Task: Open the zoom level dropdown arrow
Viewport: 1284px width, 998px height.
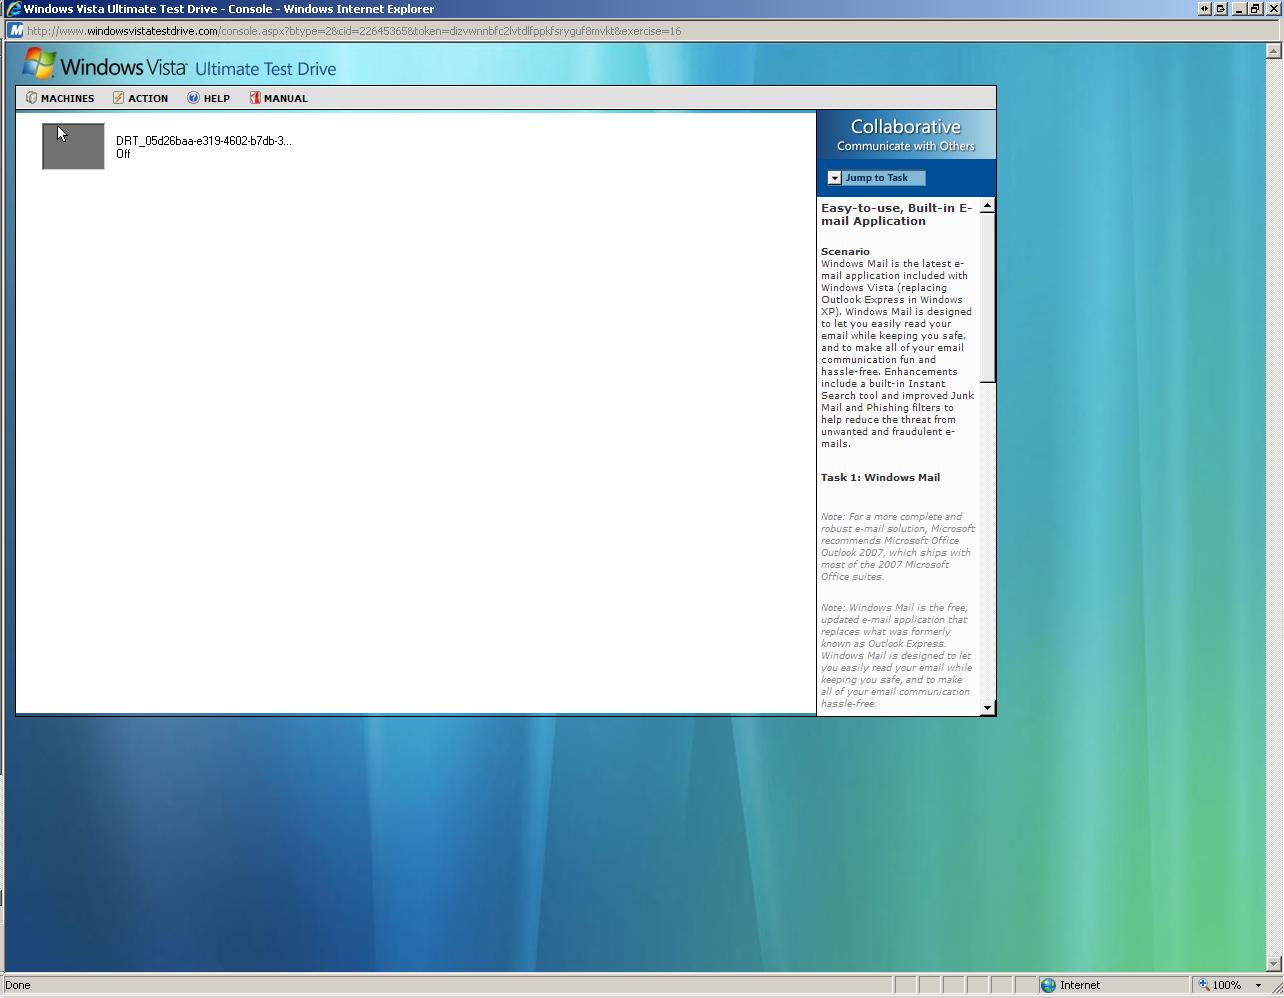Action: pyautogui.click(x=1258, y=985)
